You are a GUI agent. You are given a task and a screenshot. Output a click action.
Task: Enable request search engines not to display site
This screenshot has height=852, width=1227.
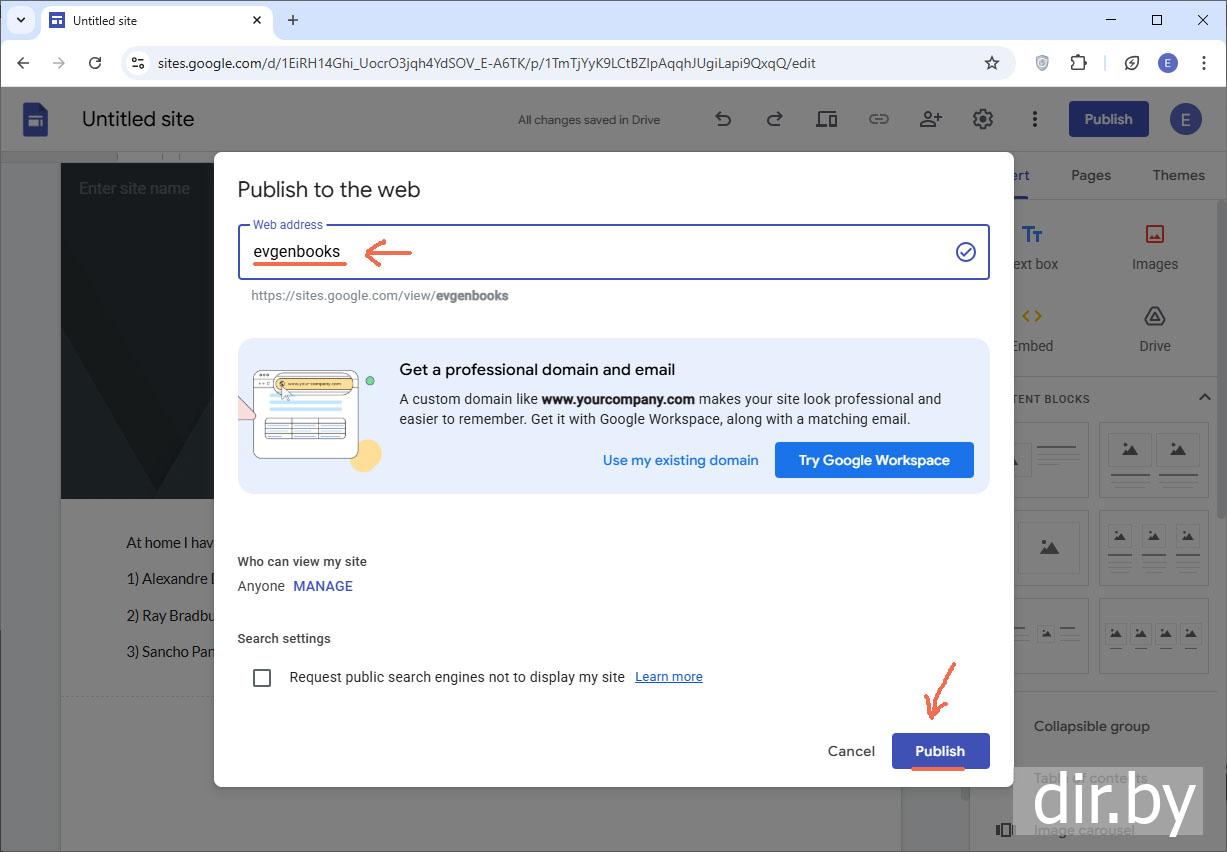coord(262,678)
